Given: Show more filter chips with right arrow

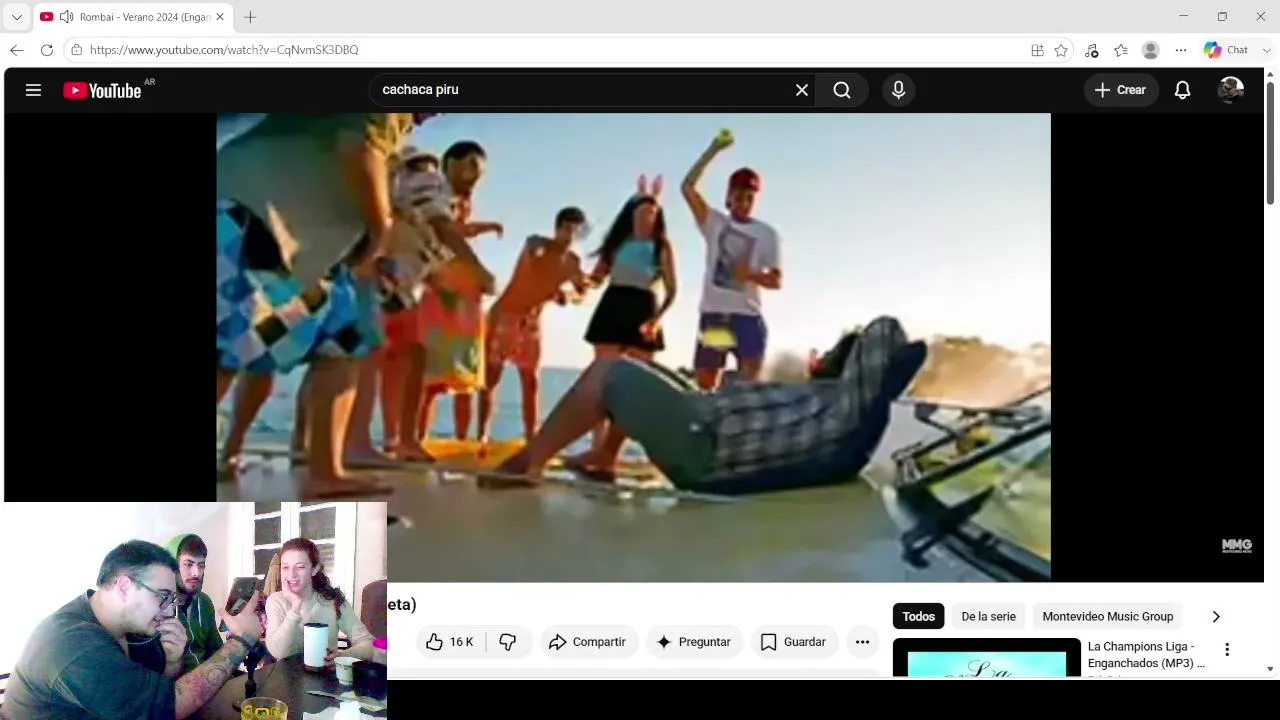Looking at the screenshot, I should click(x=1216, y=617).
